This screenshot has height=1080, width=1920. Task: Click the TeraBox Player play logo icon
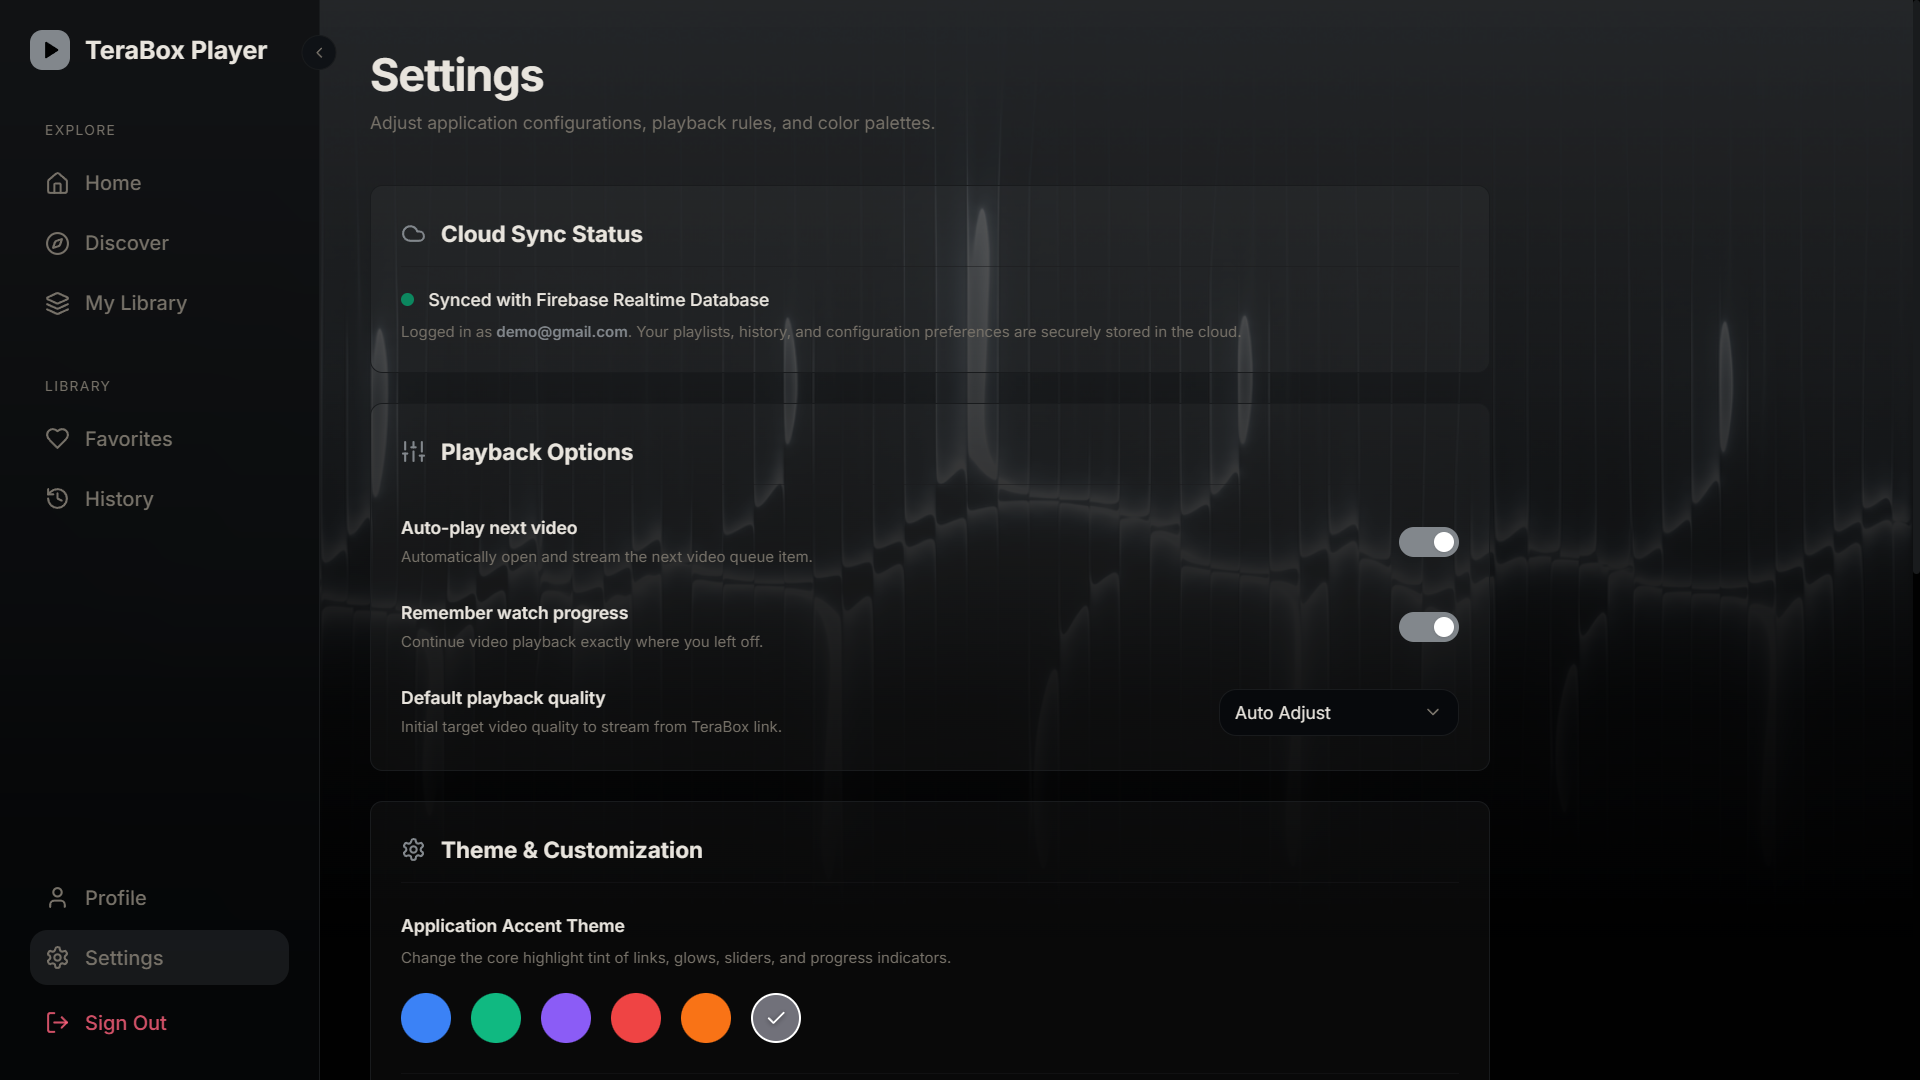(x=50, y=50)
